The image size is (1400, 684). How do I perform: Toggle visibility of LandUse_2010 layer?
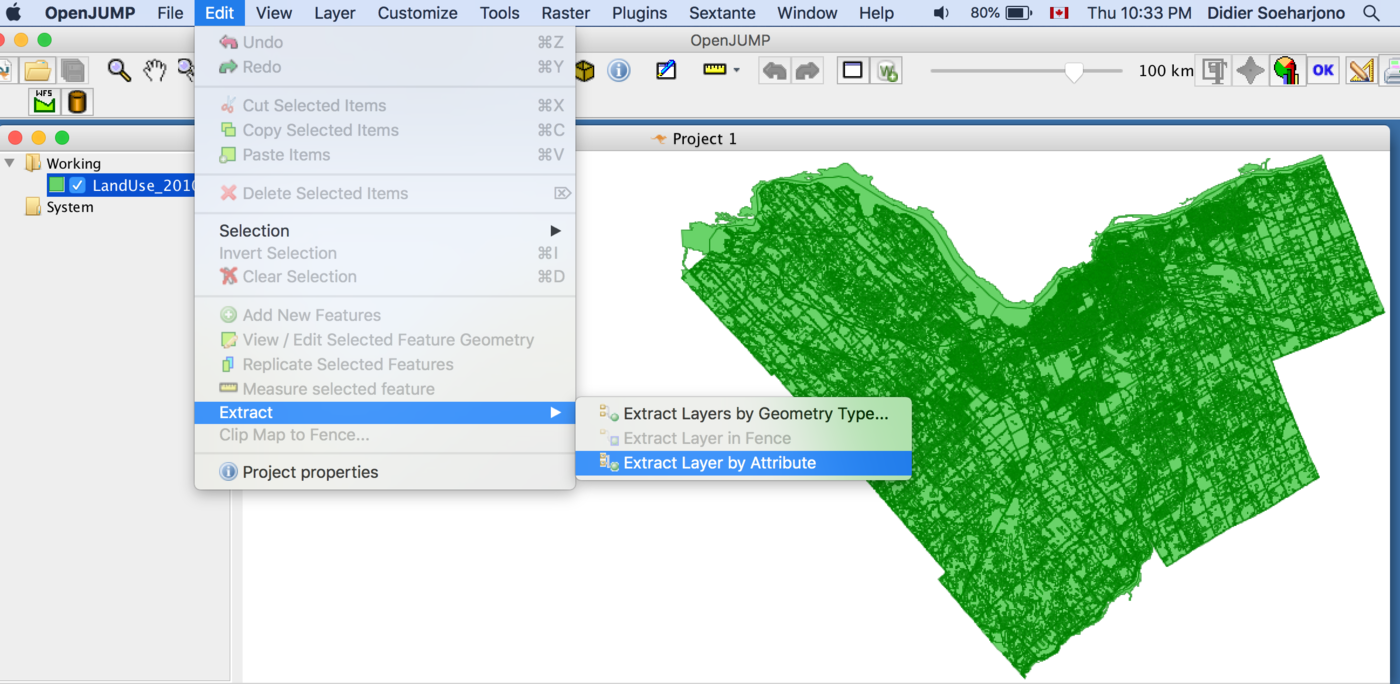click(x=75, y=185)
